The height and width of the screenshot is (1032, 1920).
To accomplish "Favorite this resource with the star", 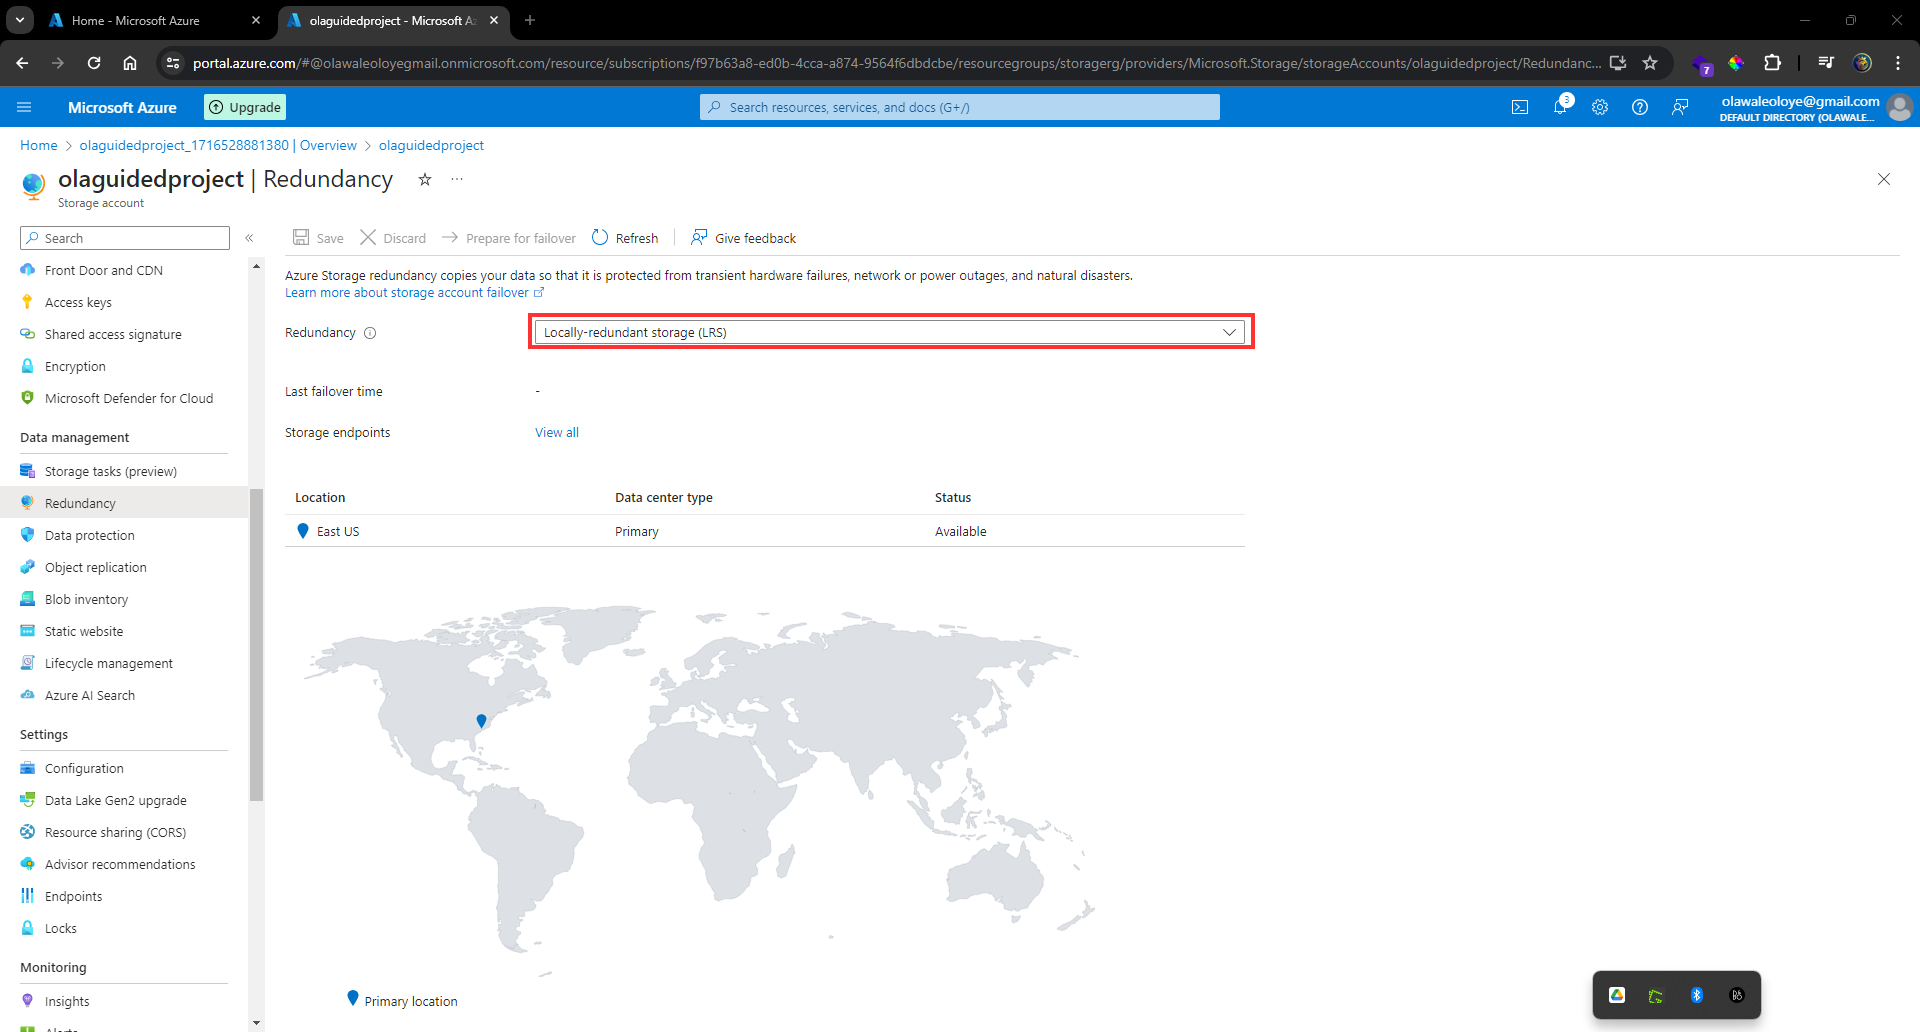I will click(425, 179).
